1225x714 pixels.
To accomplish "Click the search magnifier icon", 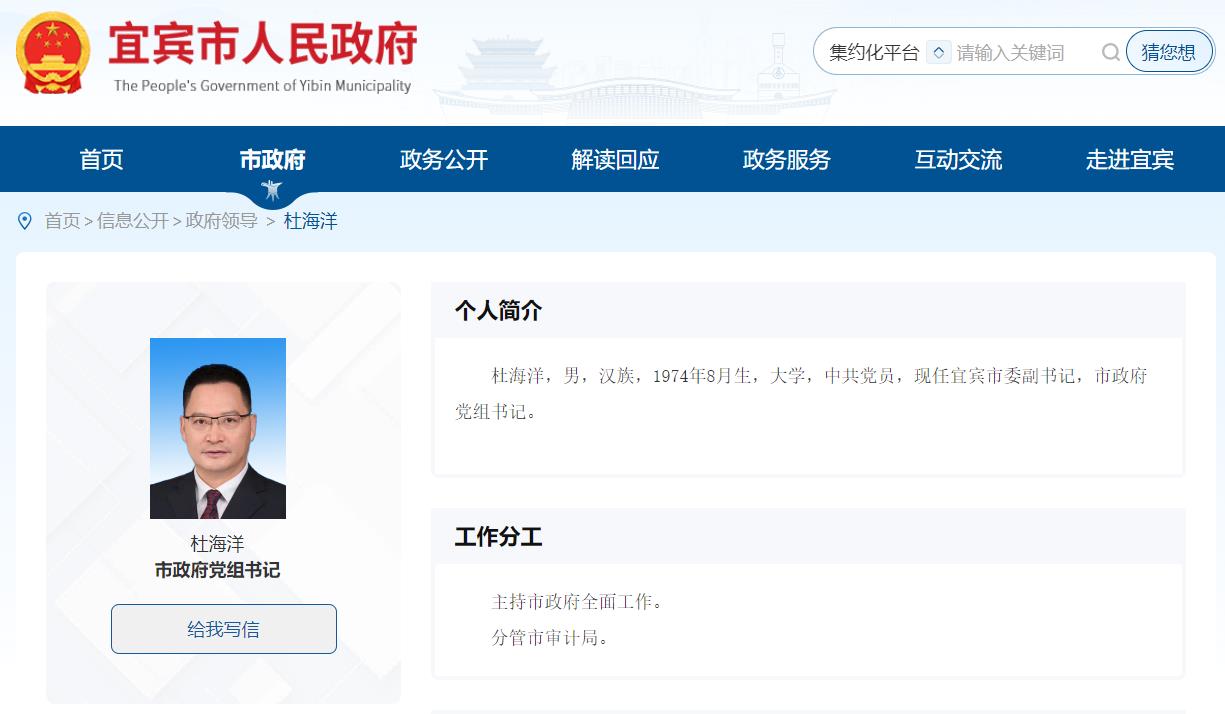I will click(1110, 53).
